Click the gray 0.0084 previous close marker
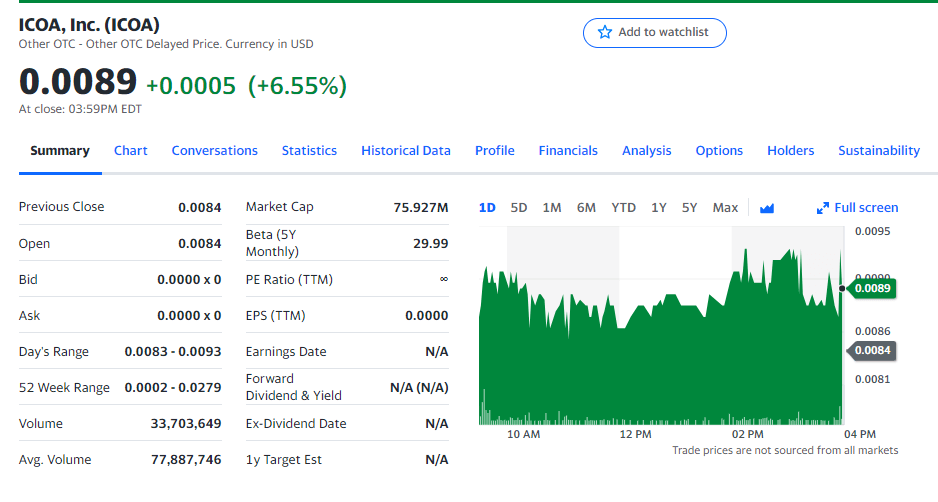Image resolution: width=938 pixels, height=502 pixels. point(872,351)
